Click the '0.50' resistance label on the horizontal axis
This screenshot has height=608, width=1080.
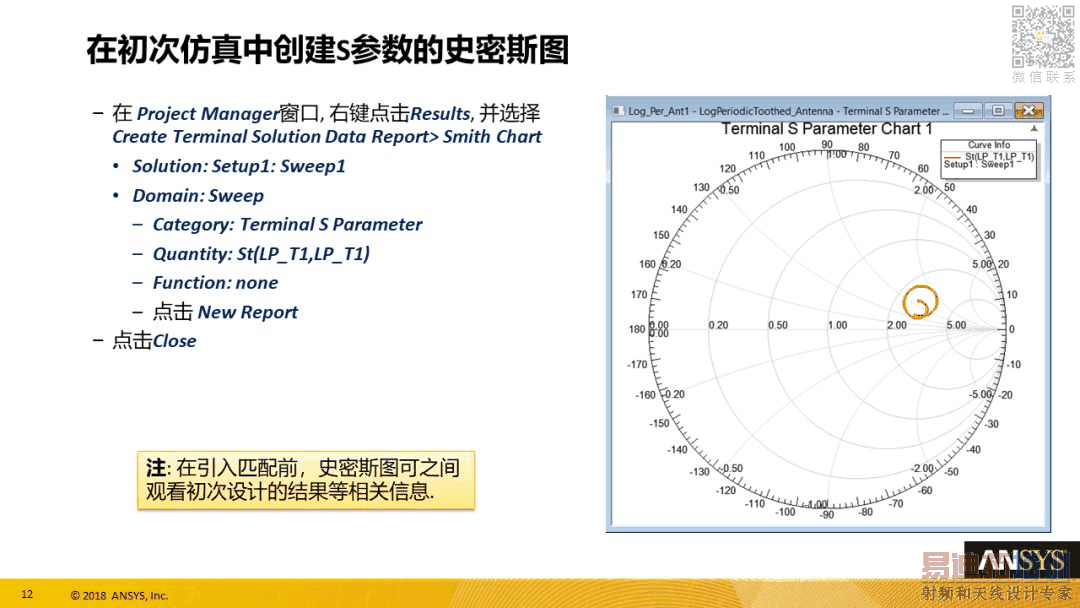[x=778, y=325]
